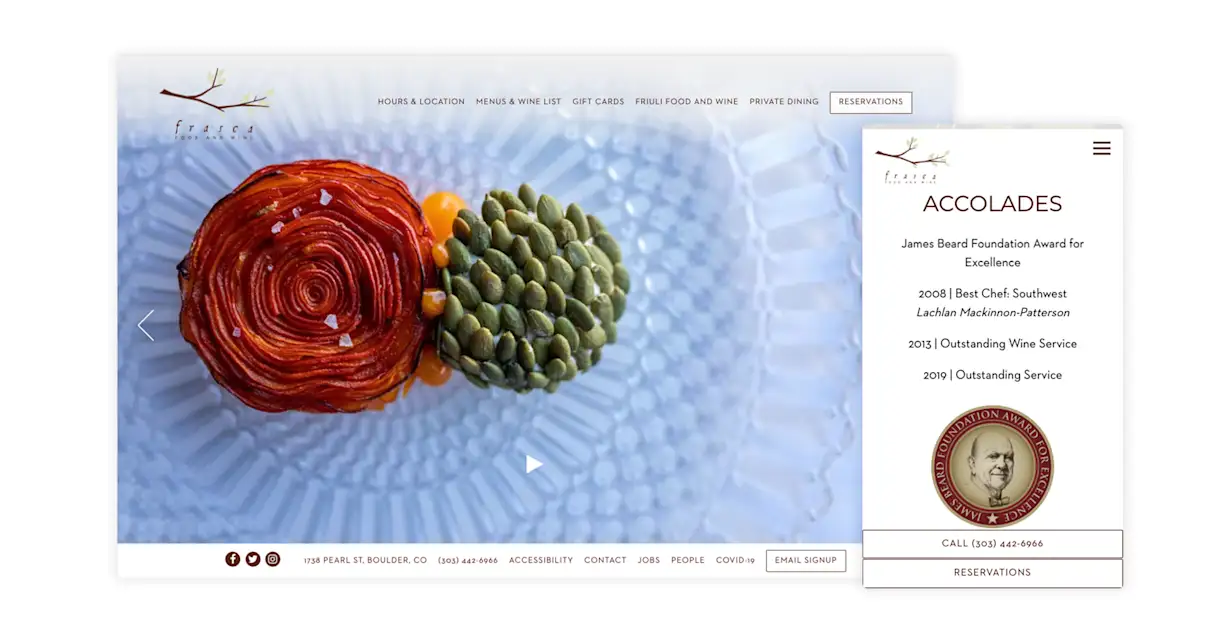Open Menus & Wine List
This screenshot has height=633, width=1219.
[x=518, y=102]
